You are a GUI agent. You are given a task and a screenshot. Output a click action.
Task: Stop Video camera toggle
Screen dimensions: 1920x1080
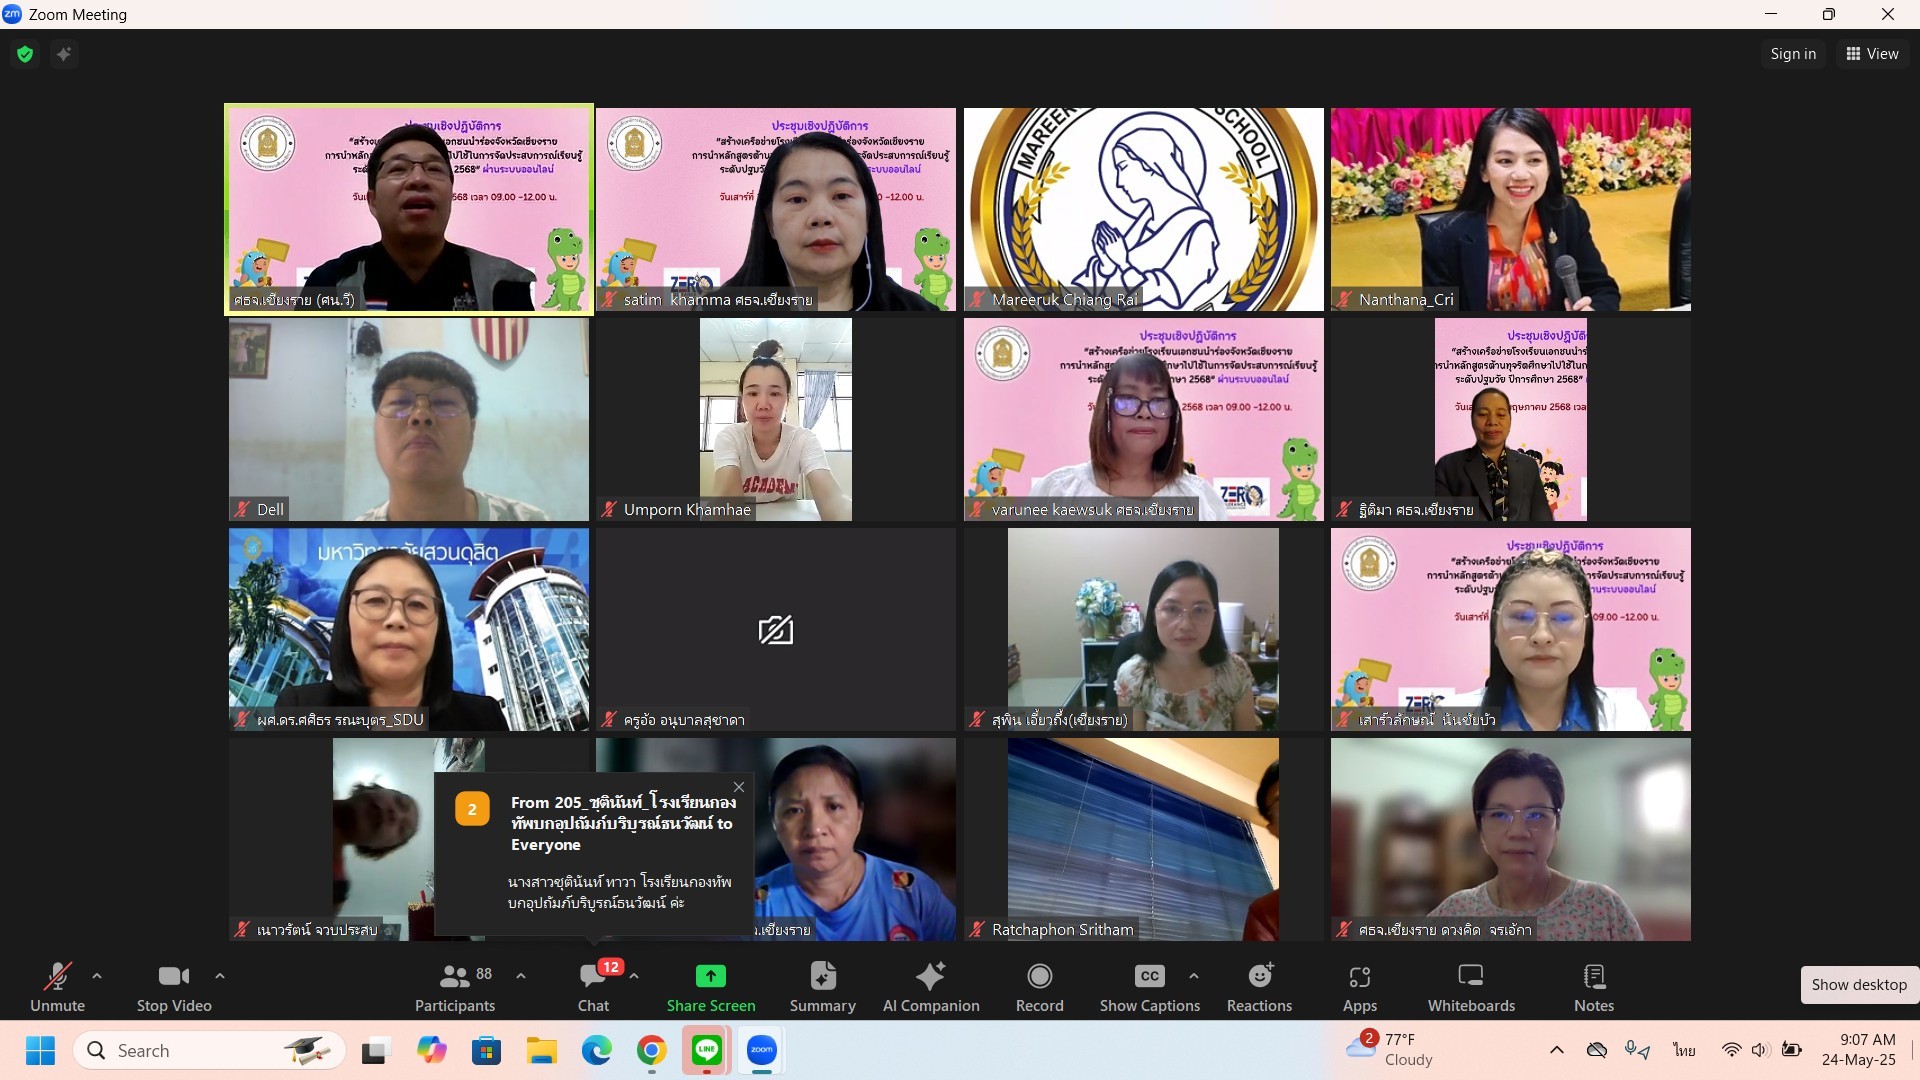(174, 986)
